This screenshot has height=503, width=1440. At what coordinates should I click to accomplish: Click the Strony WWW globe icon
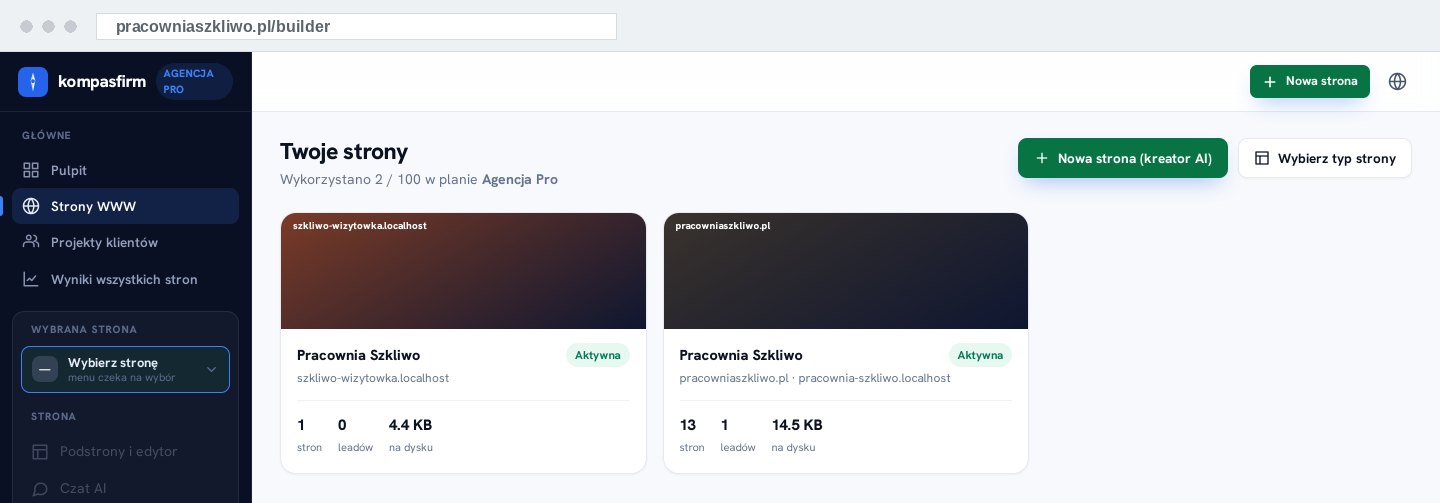[x=31, y=206]
